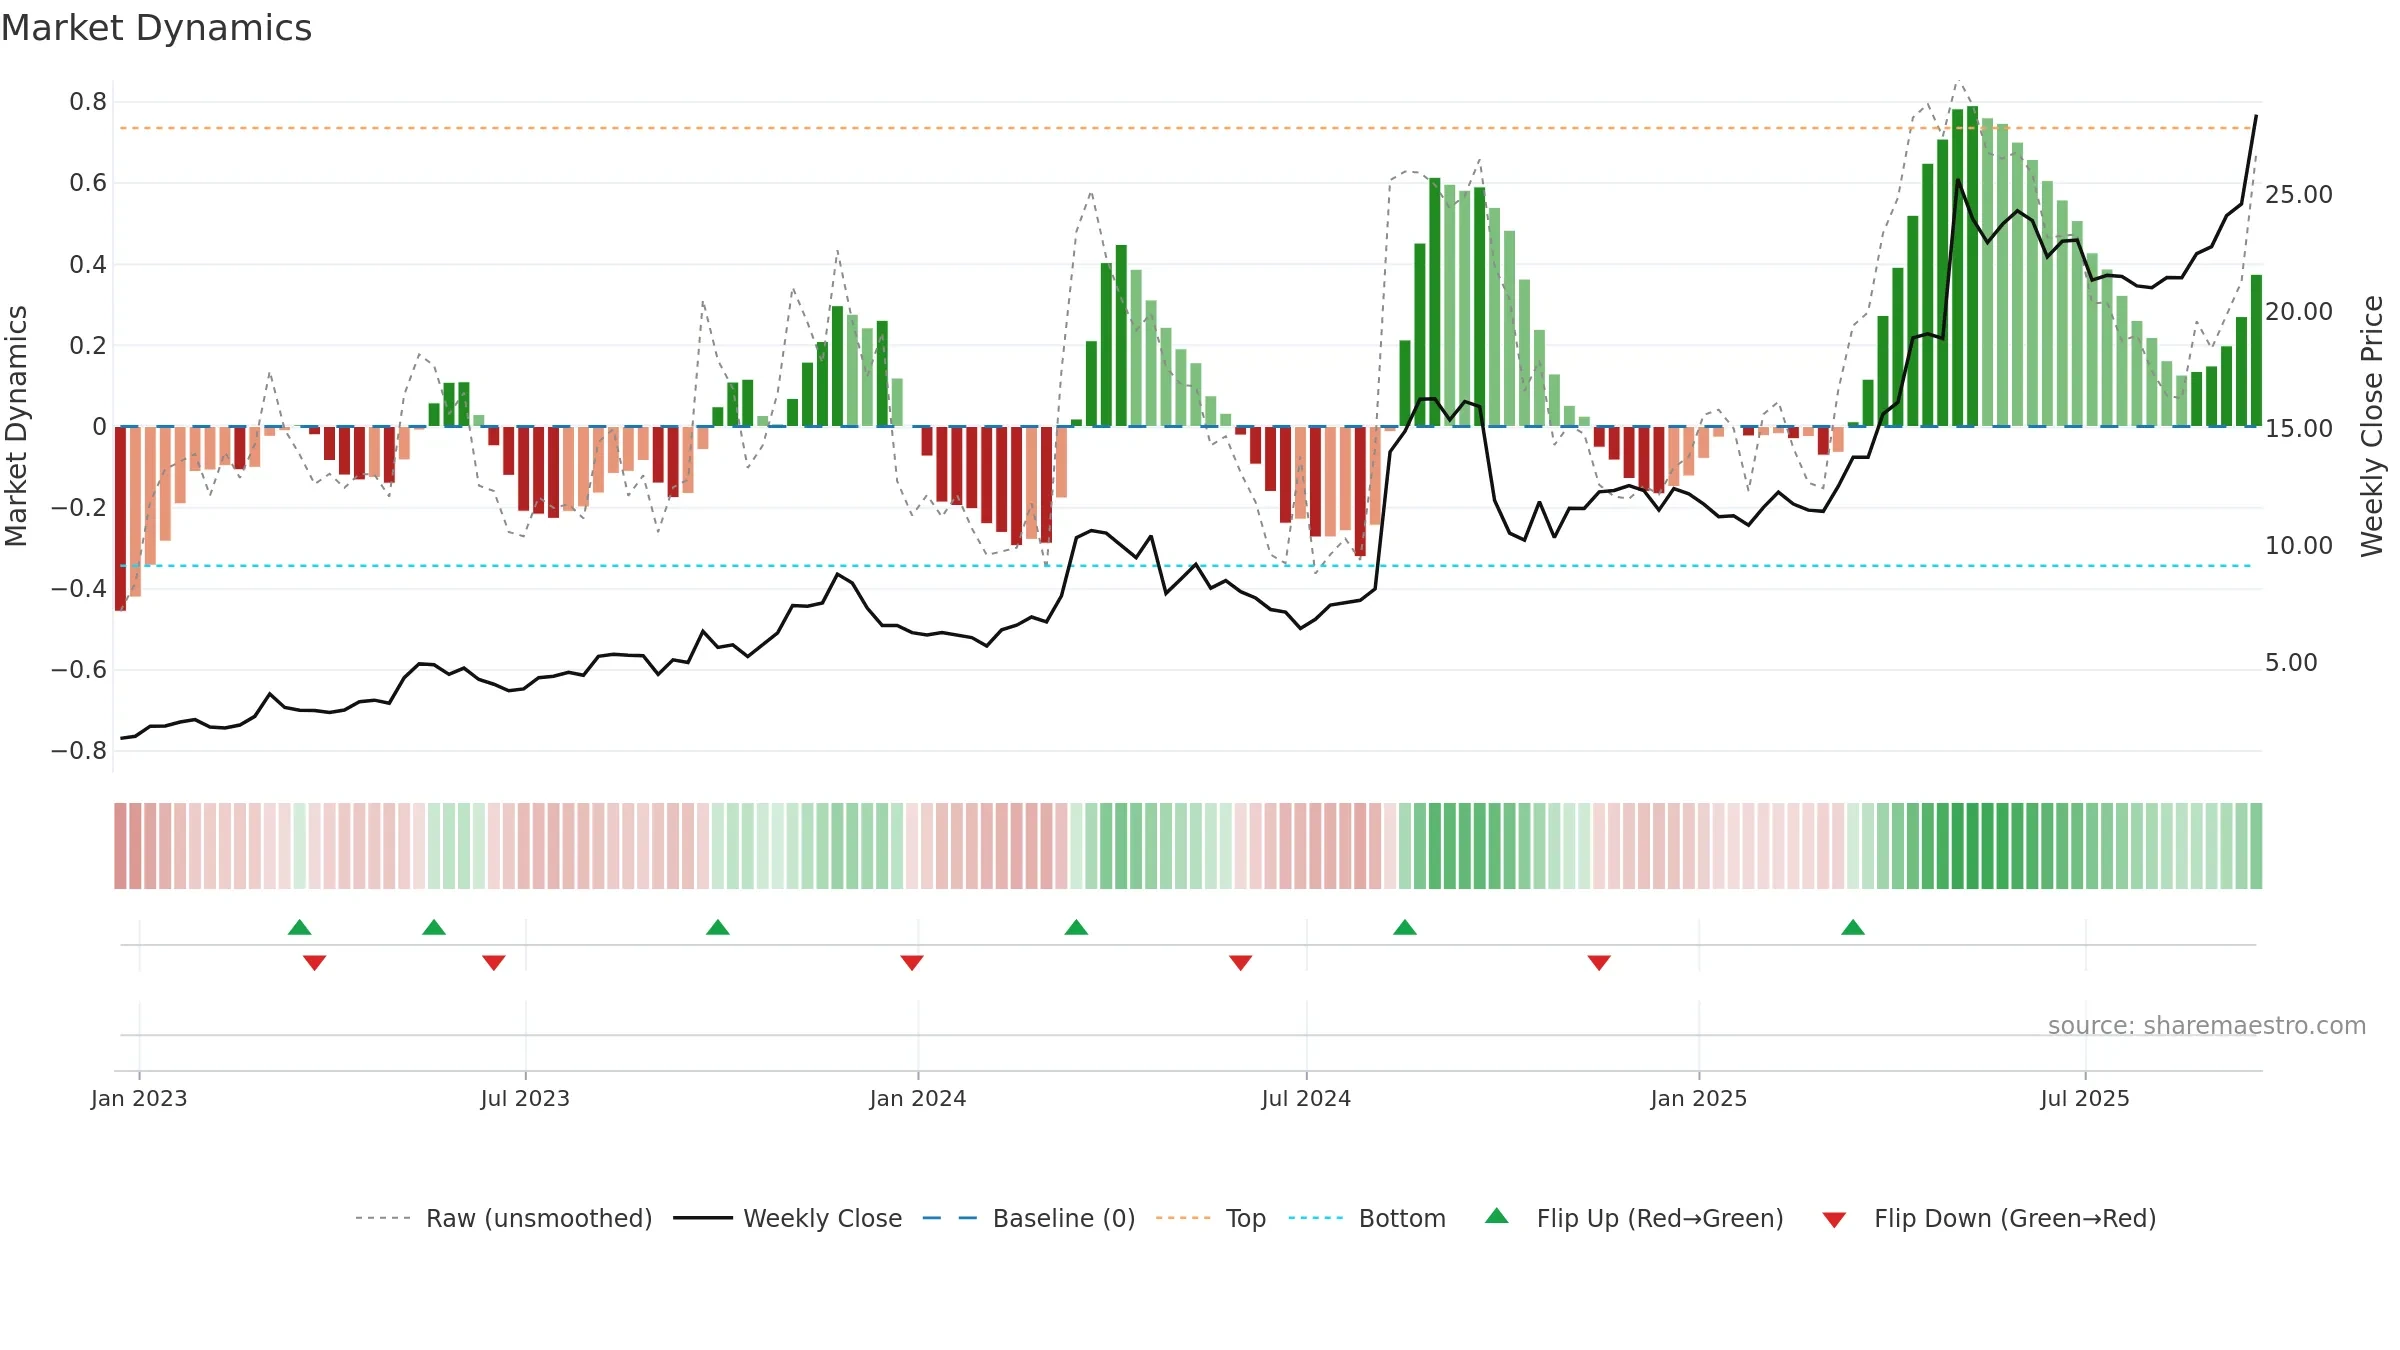Toggle Flip Up (Red→Green) legend entry
This screenshot has width=2400, height=1350.
tap(1634, 1218)
